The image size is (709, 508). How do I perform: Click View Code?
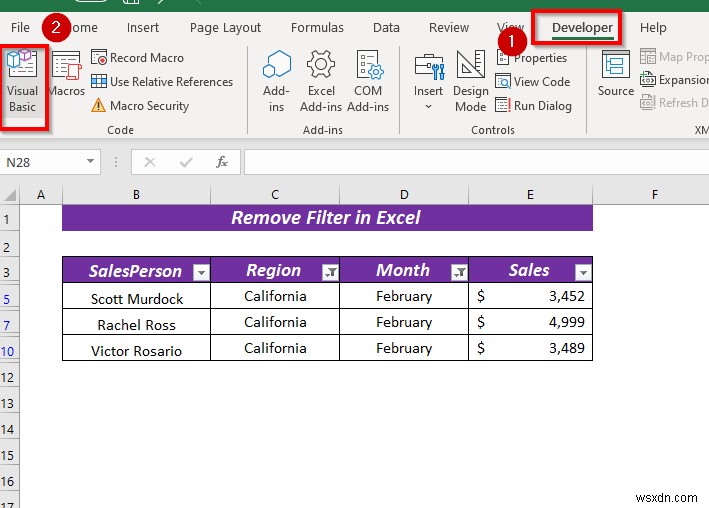pyautogui.click(x=533, y=82)
